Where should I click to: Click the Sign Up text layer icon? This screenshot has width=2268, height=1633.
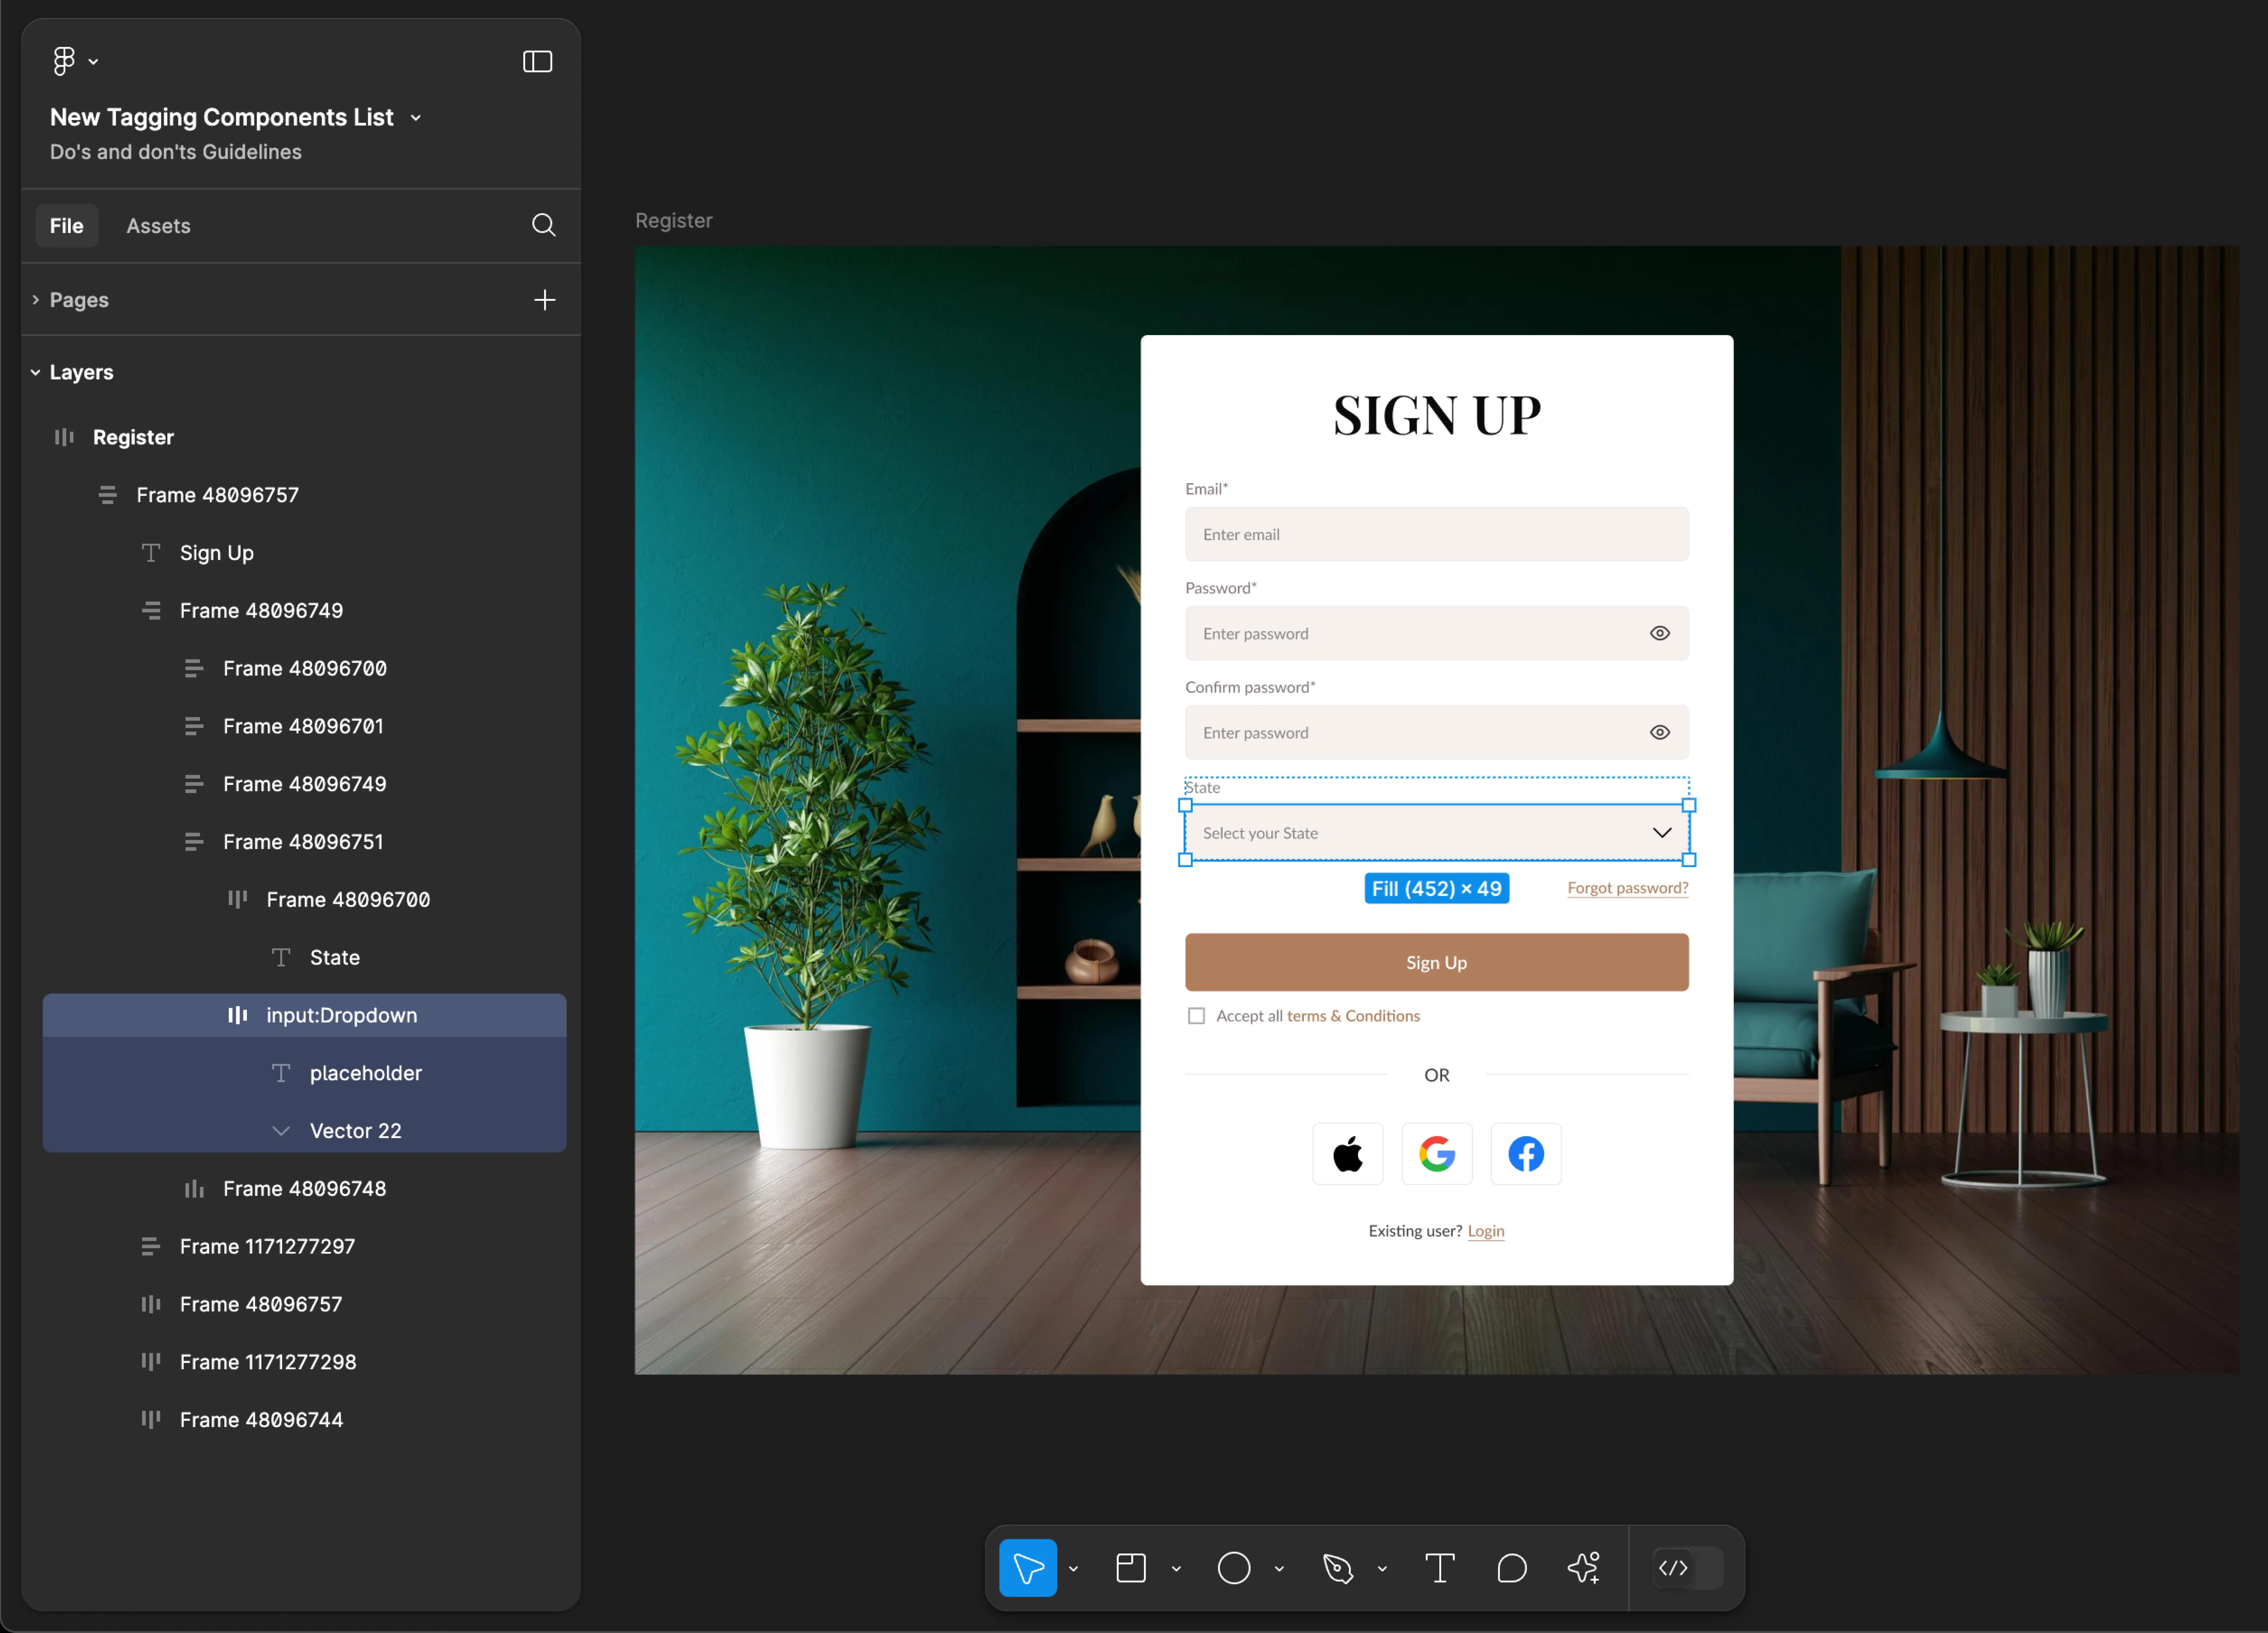(151, 553)
